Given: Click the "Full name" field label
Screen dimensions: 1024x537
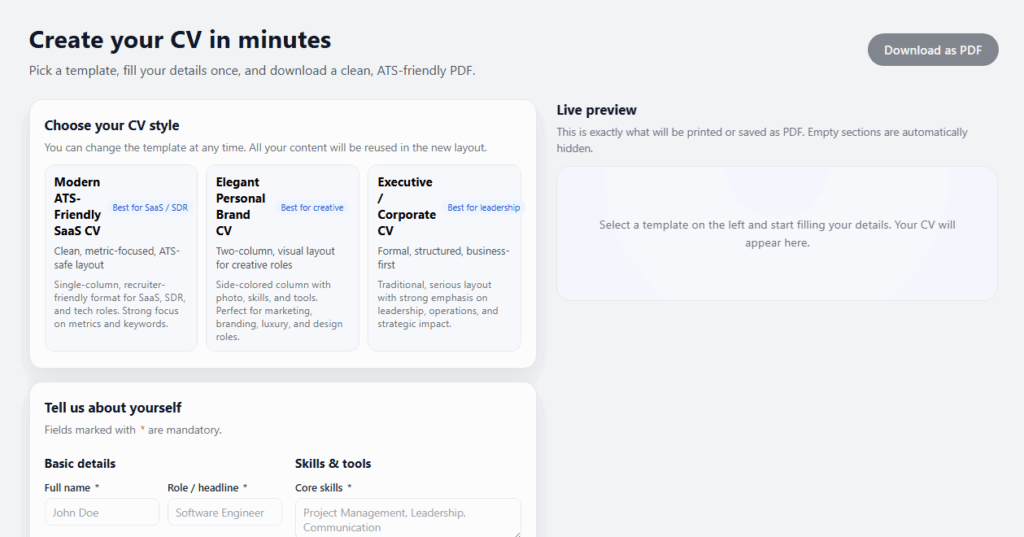Looking at the screenshot, I should [x=68, y=488].
